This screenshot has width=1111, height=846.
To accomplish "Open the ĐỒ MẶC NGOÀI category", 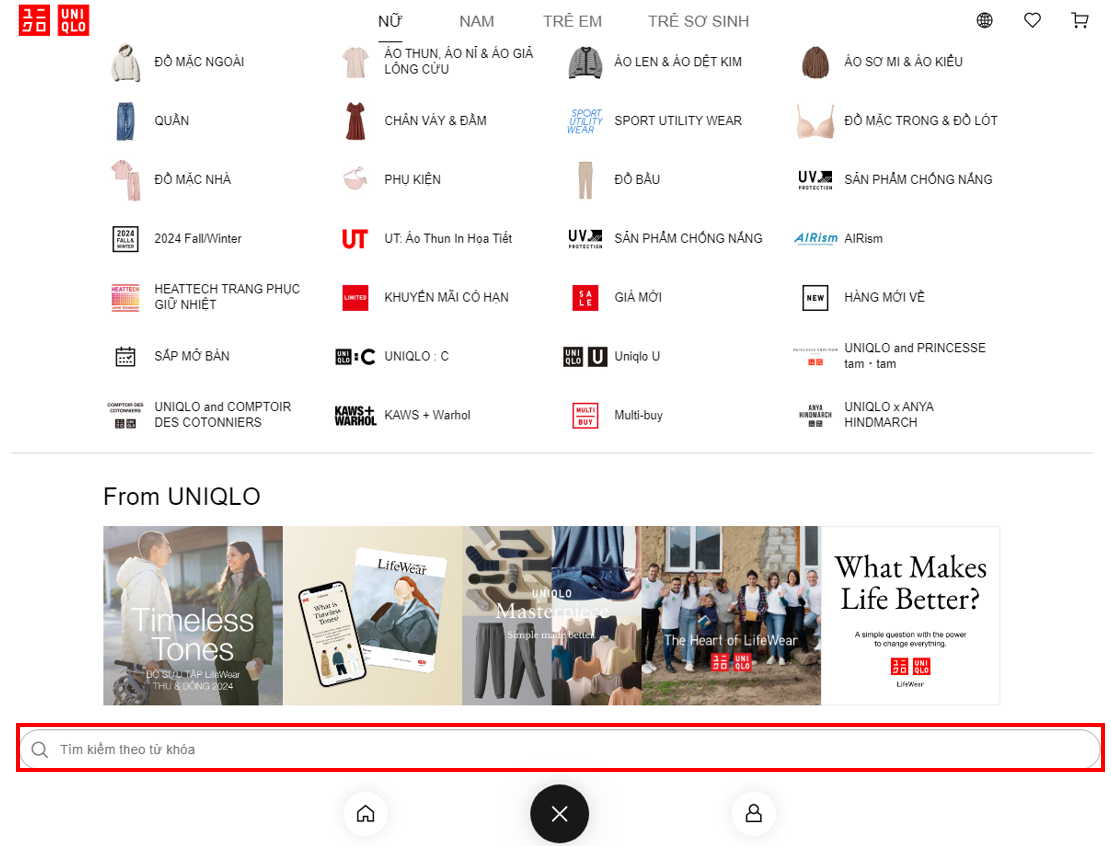I will click(199, 62).
